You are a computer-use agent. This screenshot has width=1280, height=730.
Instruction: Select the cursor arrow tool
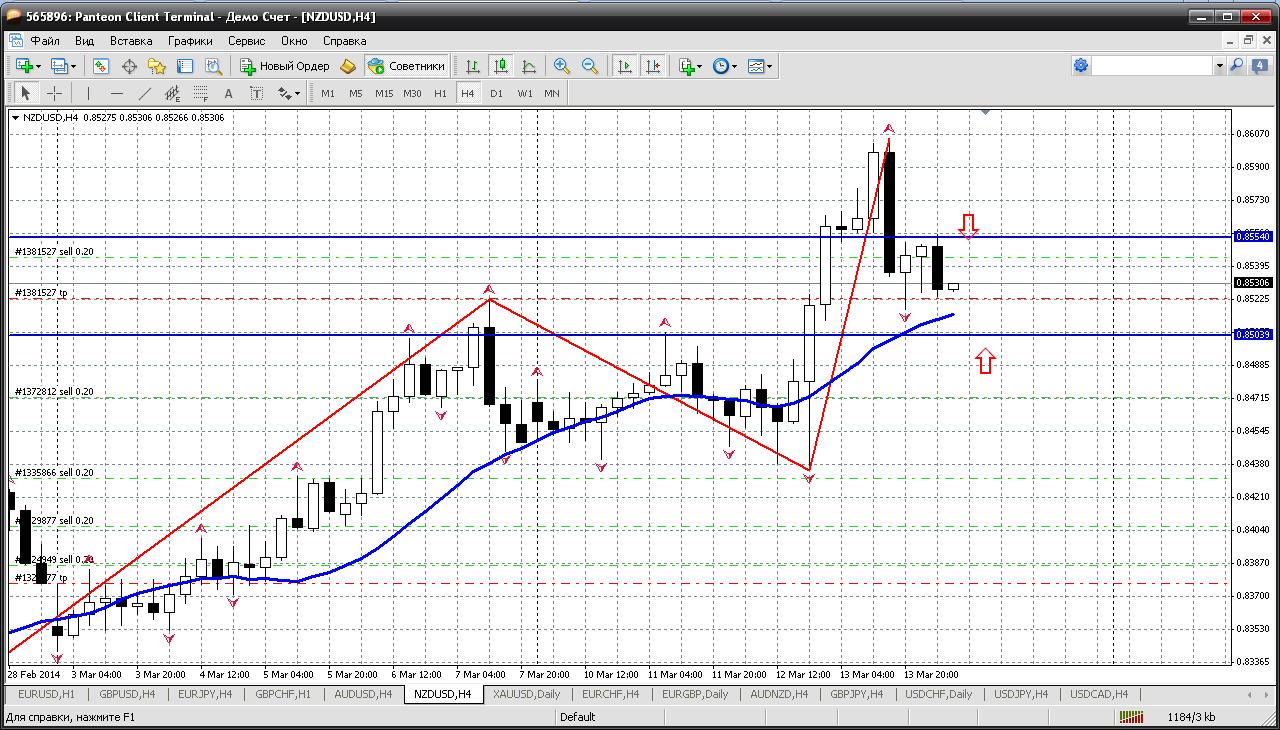(x=26, y=93)
